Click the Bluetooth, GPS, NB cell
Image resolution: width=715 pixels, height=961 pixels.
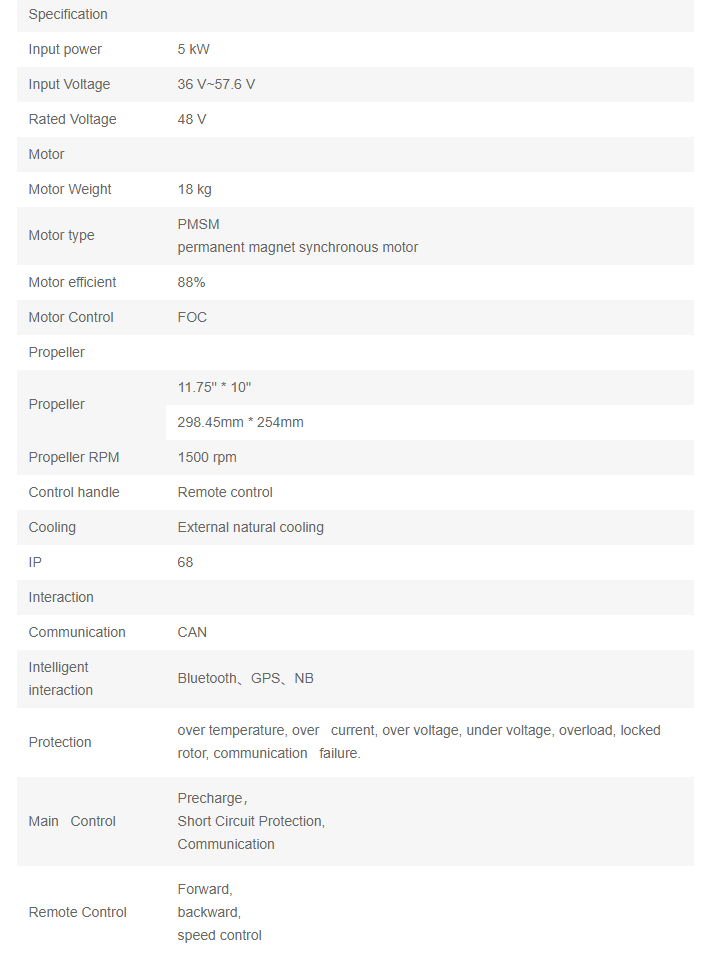pyautogui.click(x=245, y=679)
